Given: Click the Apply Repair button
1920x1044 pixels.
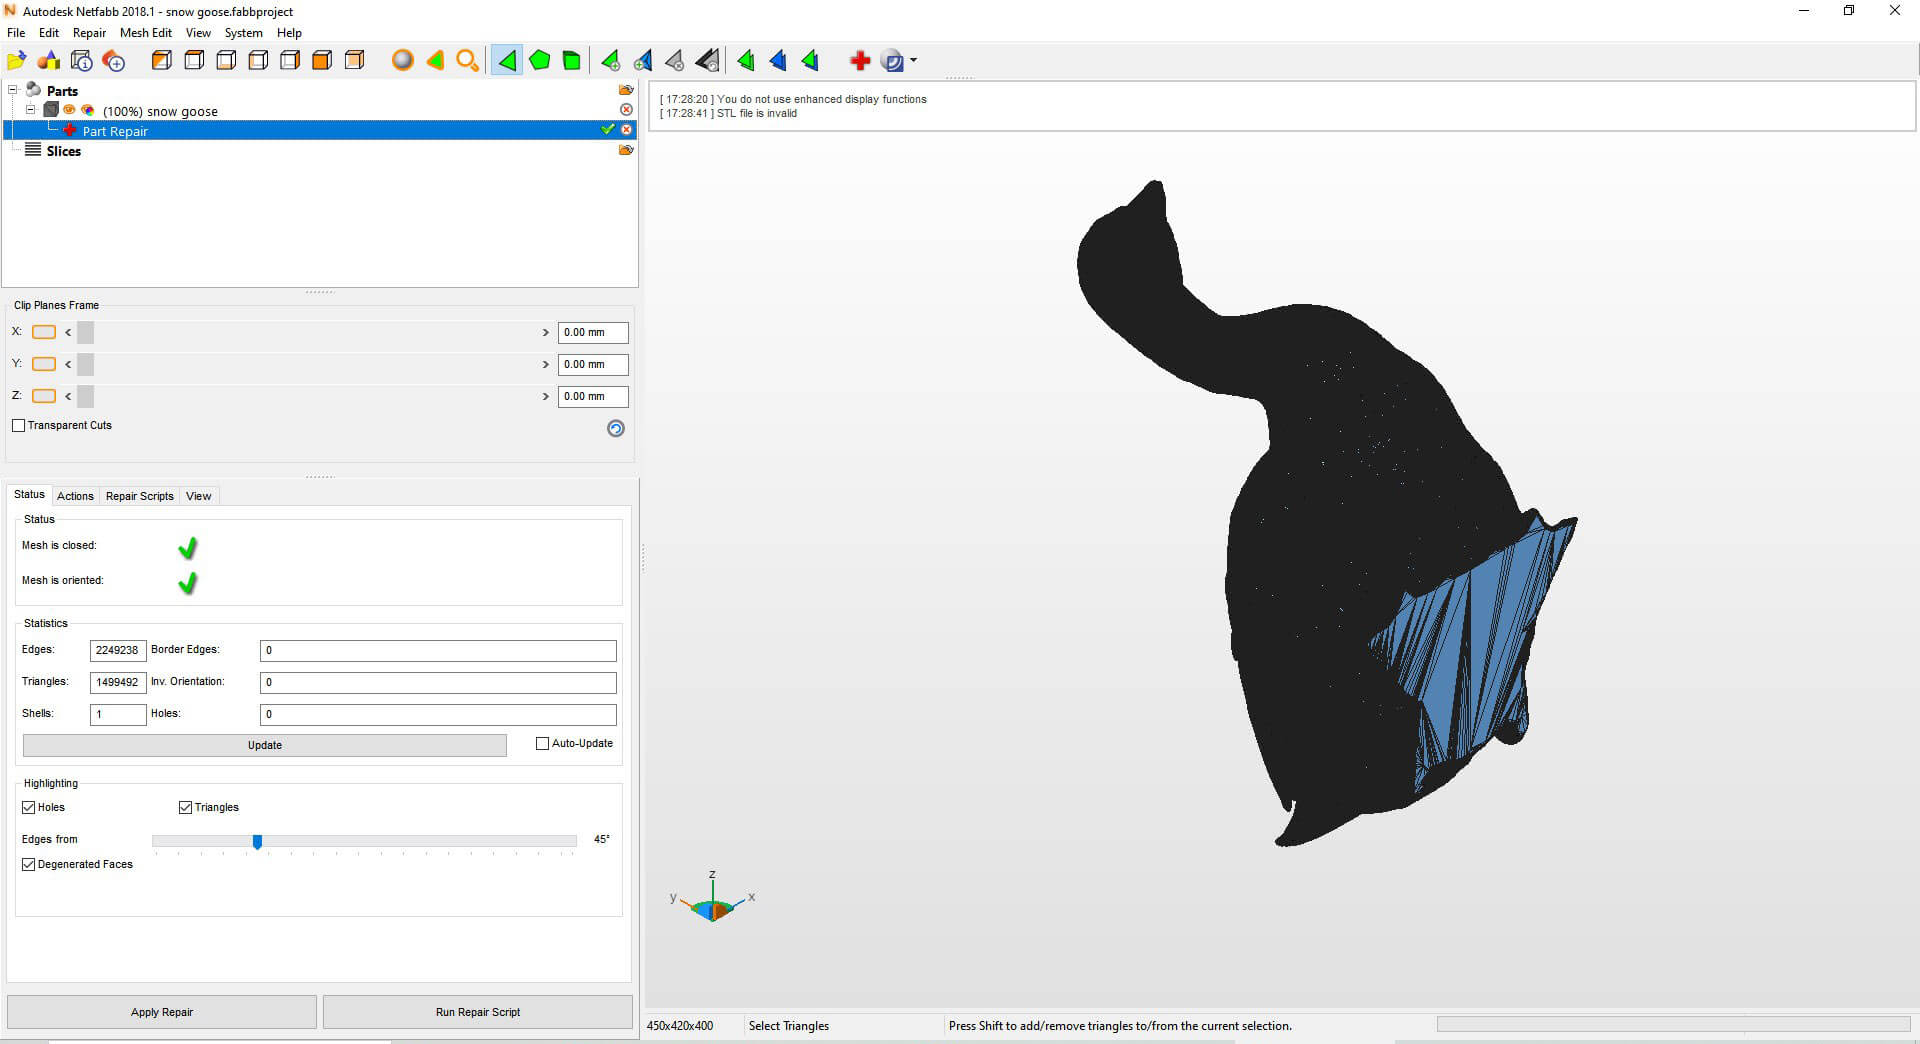Looking at the screenshot, I should [x=162, y=1012].
